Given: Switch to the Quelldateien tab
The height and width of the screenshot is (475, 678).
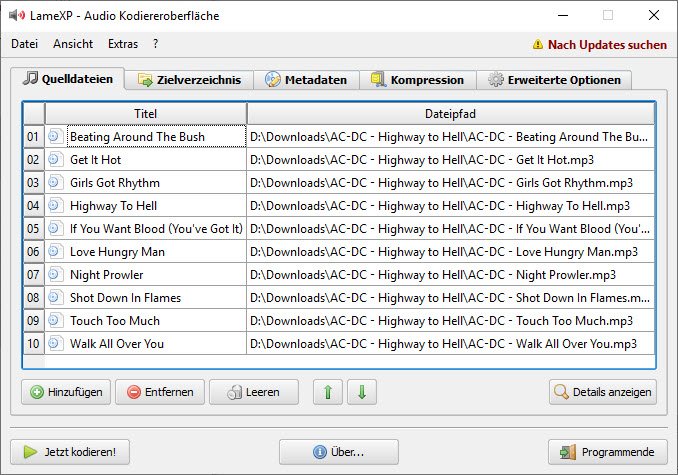Looking at the screenshot, I should pyautogui.click(x=68, y=79).
